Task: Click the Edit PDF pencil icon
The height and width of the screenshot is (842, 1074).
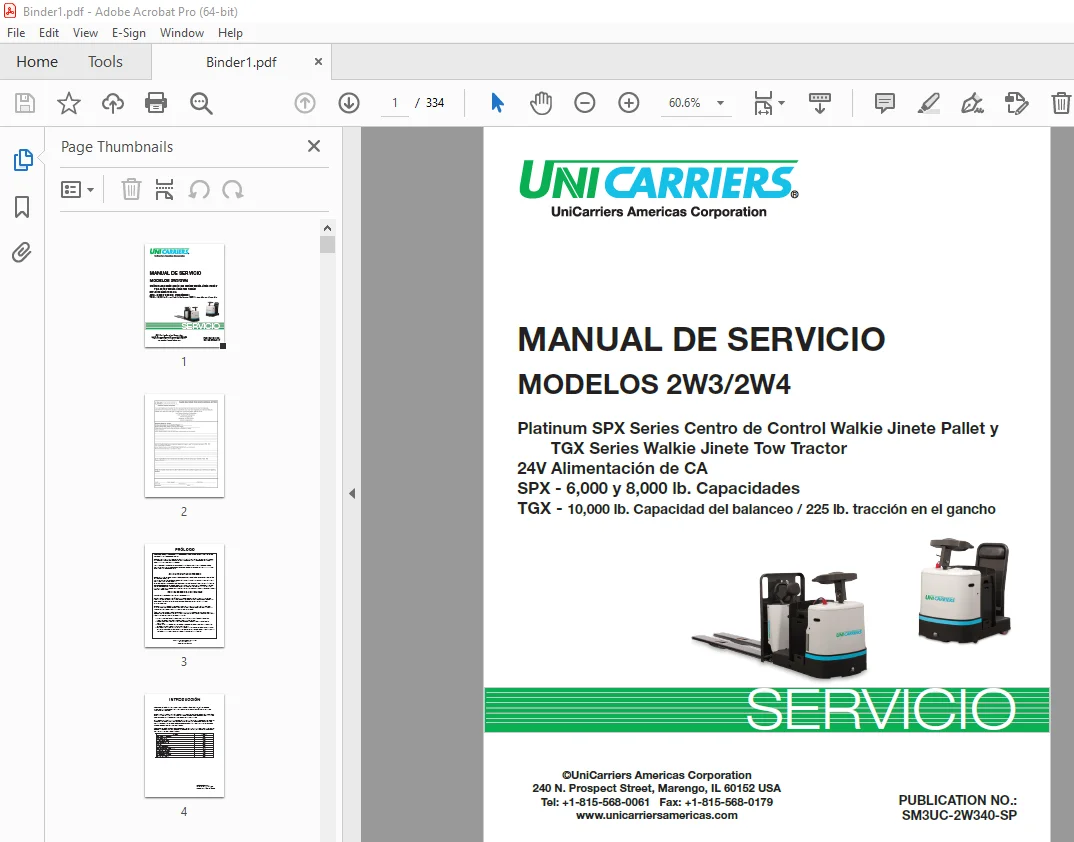Action: tap(1016, 103)
